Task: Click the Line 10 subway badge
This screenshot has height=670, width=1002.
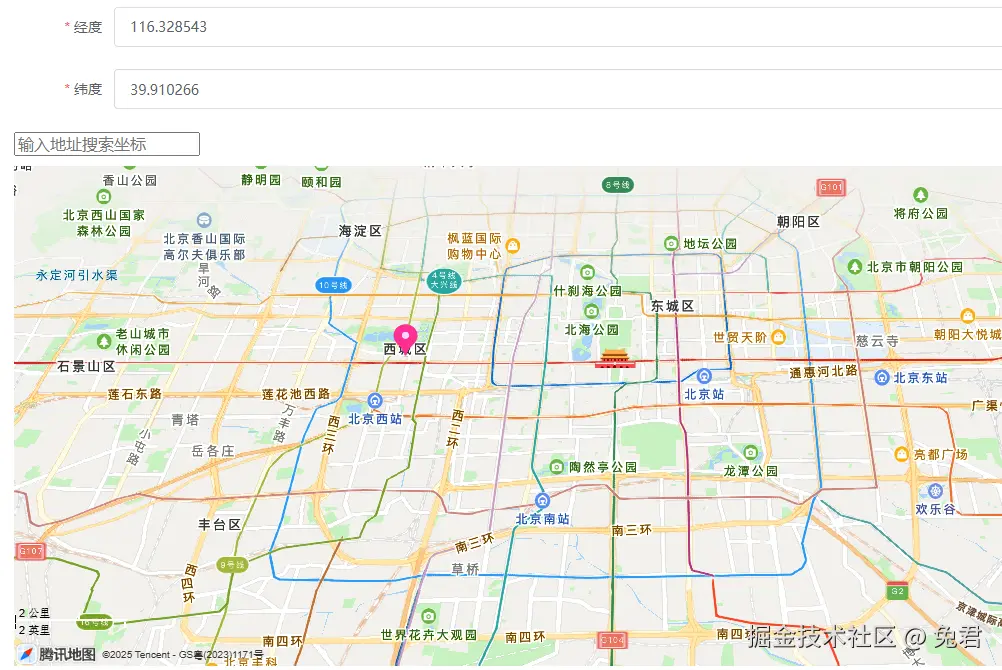Action: [x=333, y=285]
